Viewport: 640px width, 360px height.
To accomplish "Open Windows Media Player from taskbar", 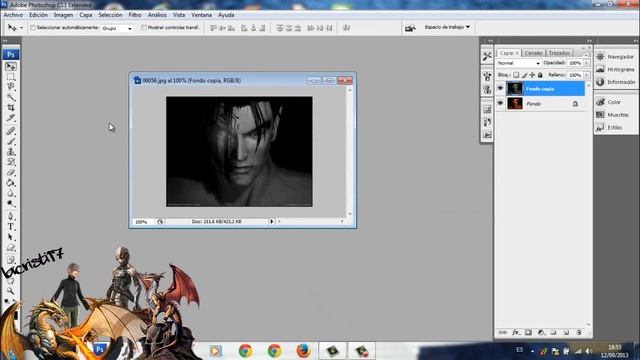I will [x=216, y=351].
